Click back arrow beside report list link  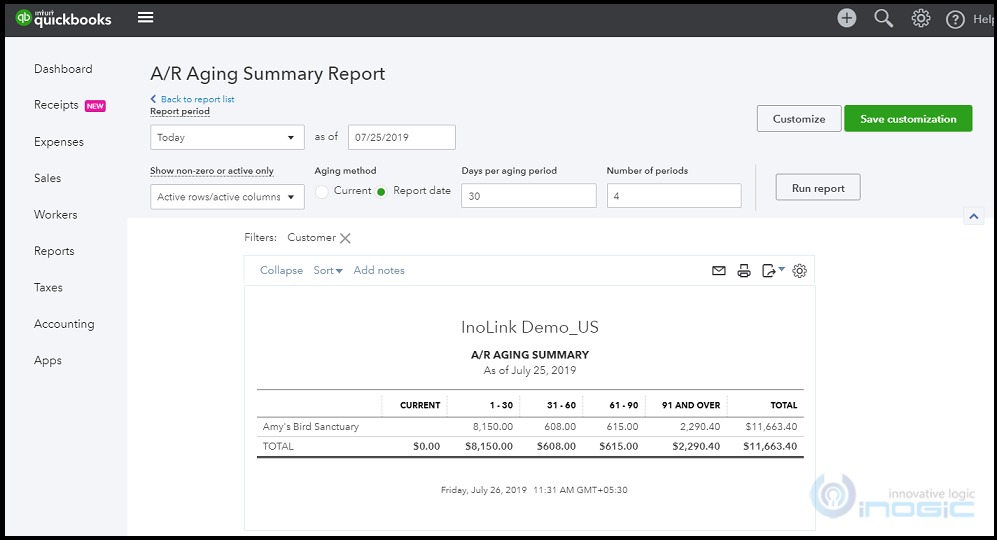(153, 99)
